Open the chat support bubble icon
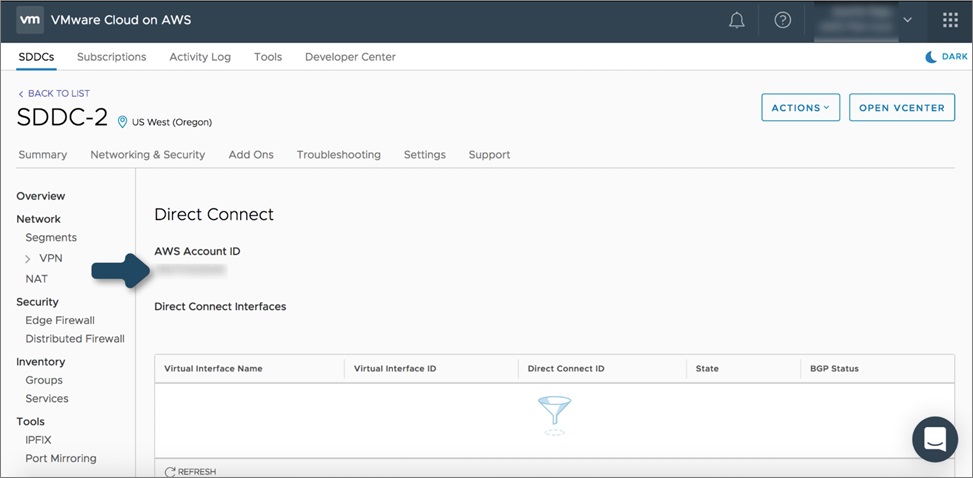This screenshot has width=973, height=478. pos(935,439)
